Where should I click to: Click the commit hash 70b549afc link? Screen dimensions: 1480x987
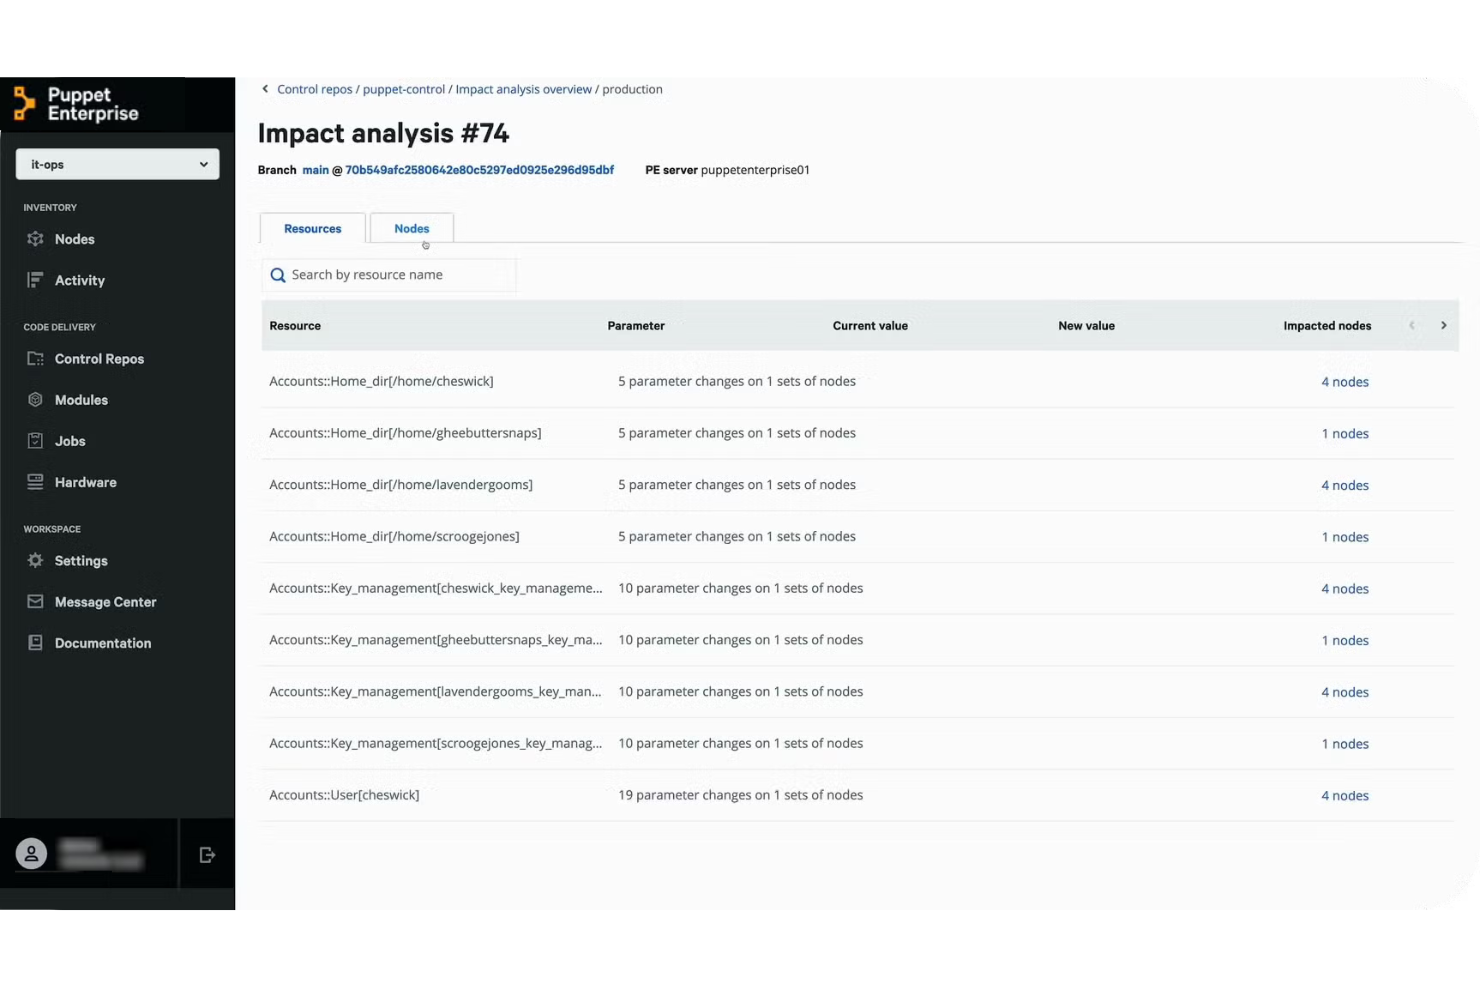[x=478, y=170]
